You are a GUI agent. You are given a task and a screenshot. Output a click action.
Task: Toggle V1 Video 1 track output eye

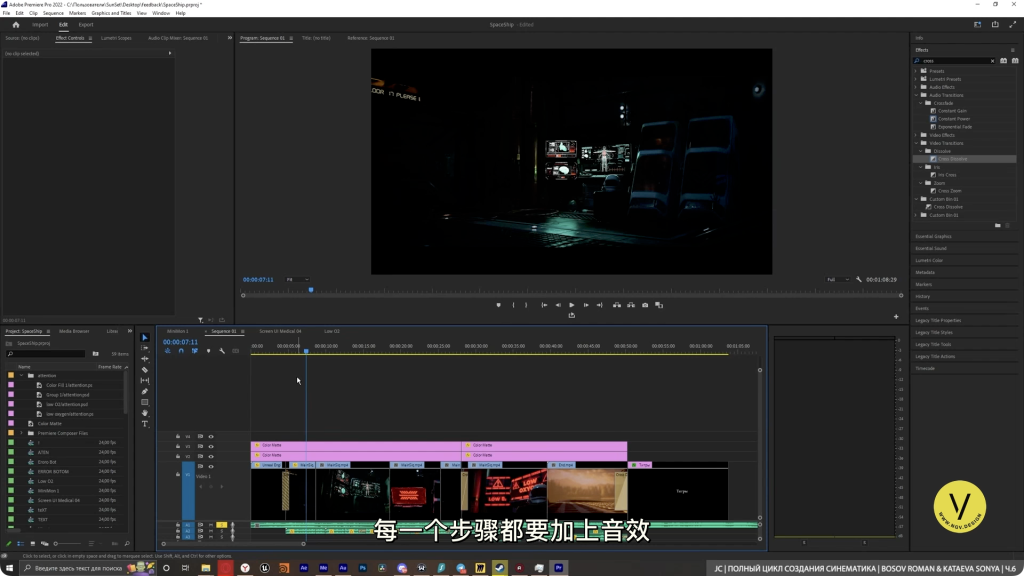pos(211,466)
